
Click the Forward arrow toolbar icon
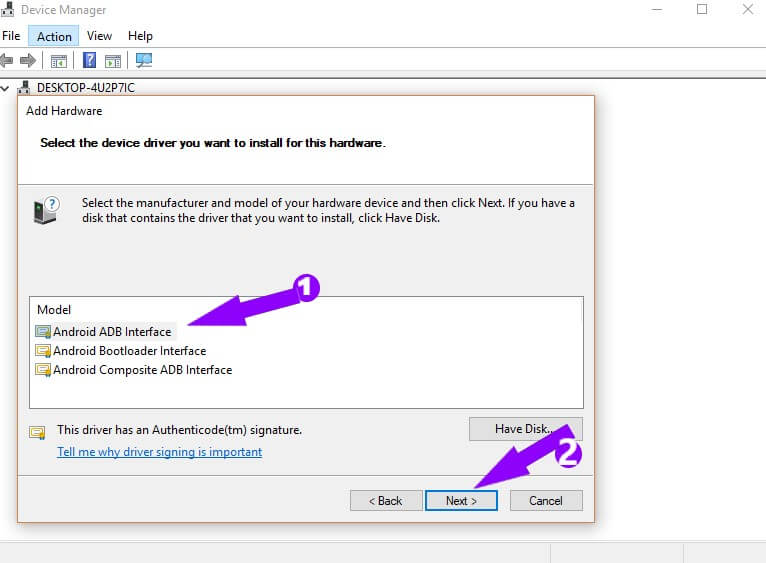pyautogui.click(x=28, y=61)
